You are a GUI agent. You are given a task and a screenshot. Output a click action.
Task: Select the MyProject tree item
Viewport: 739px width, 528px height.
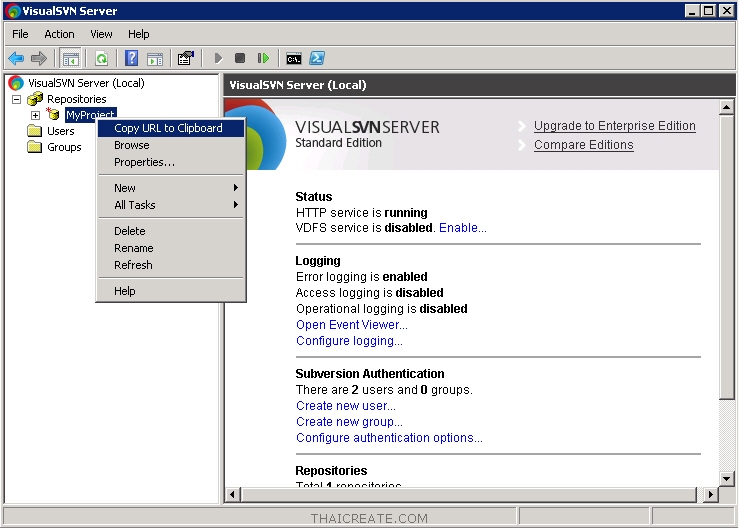tap(90, 115)
